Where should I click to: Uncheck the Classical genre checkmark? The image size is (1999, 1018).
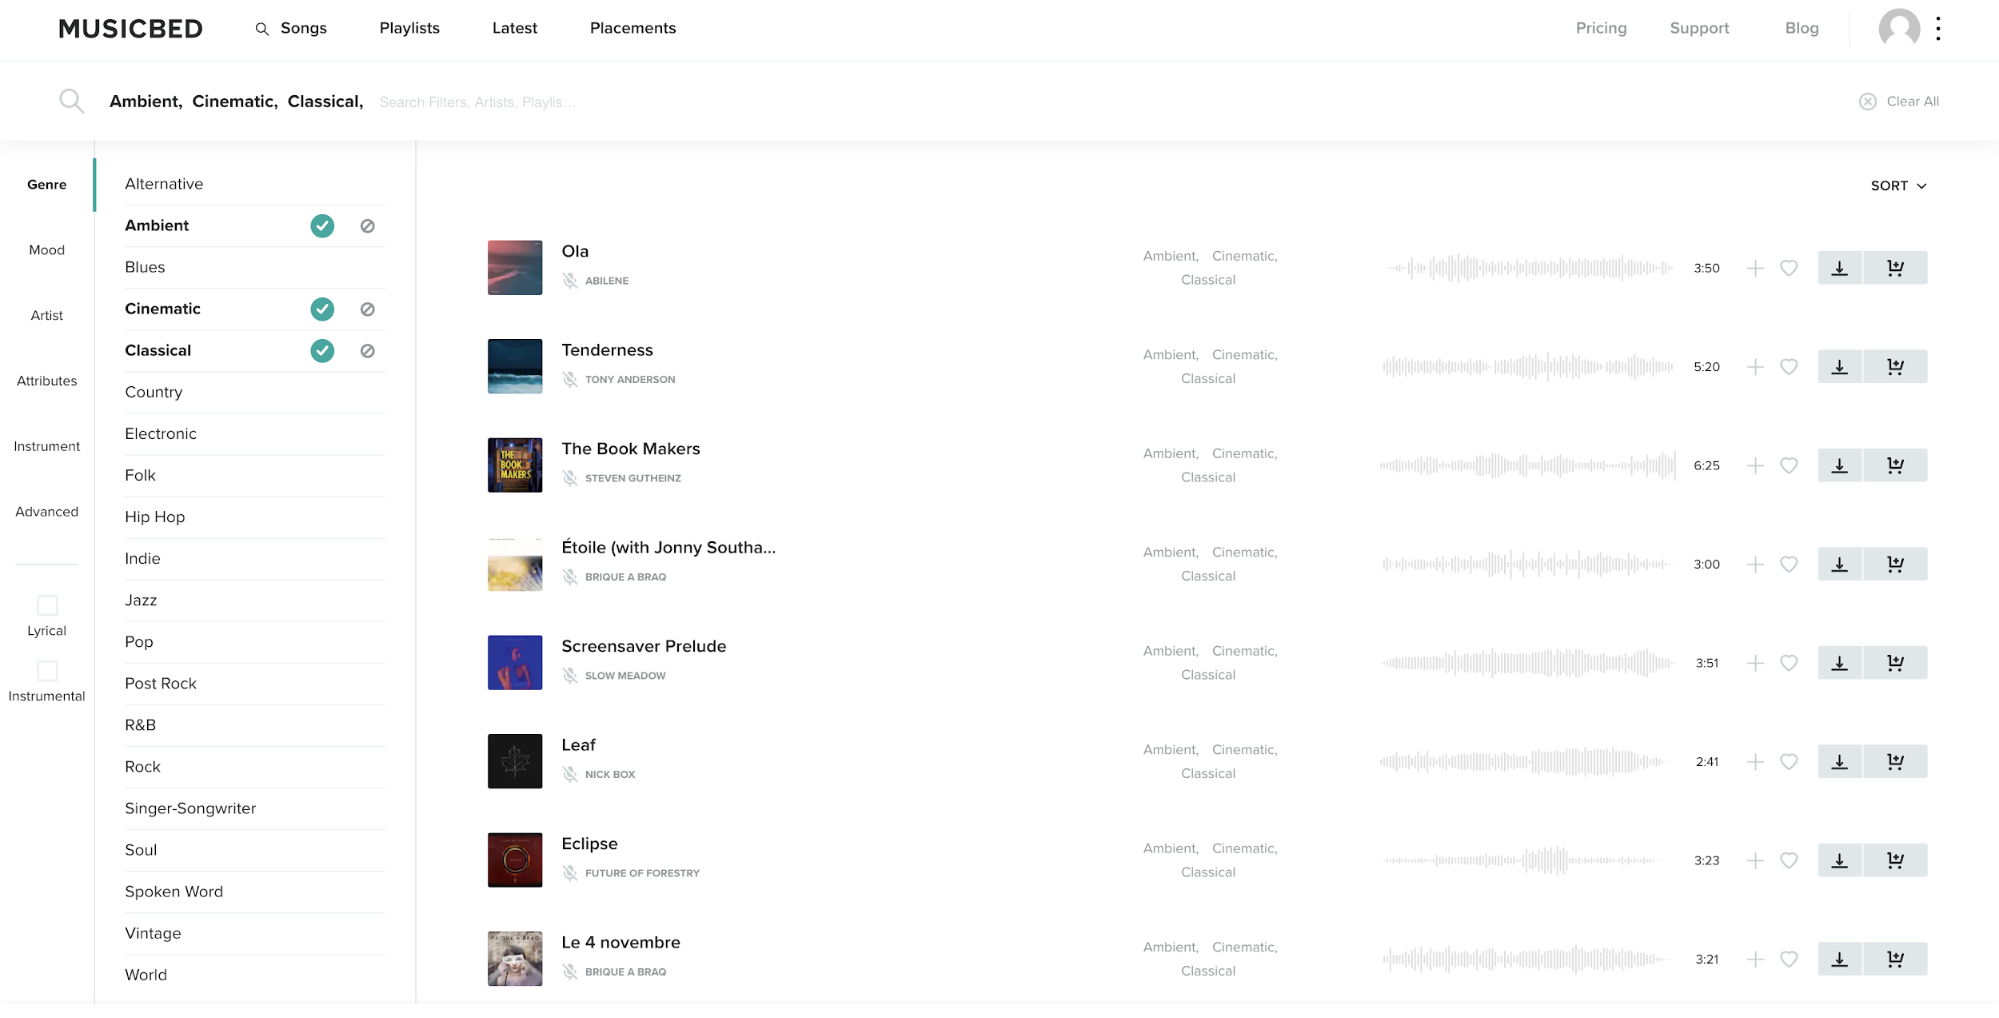(322, 351)
